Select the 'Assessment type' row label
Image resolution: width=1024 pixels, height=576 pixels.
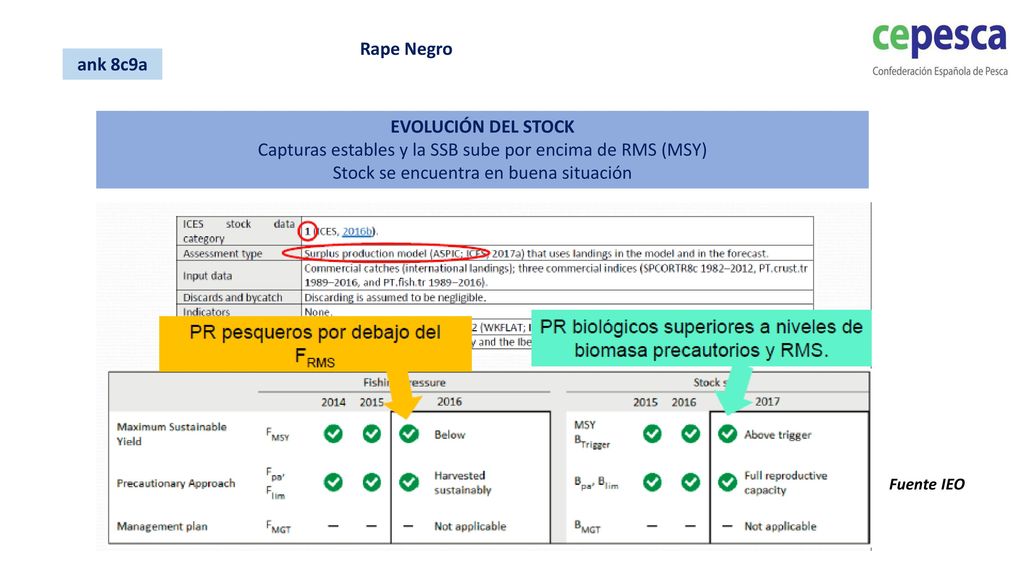(223, 253)
